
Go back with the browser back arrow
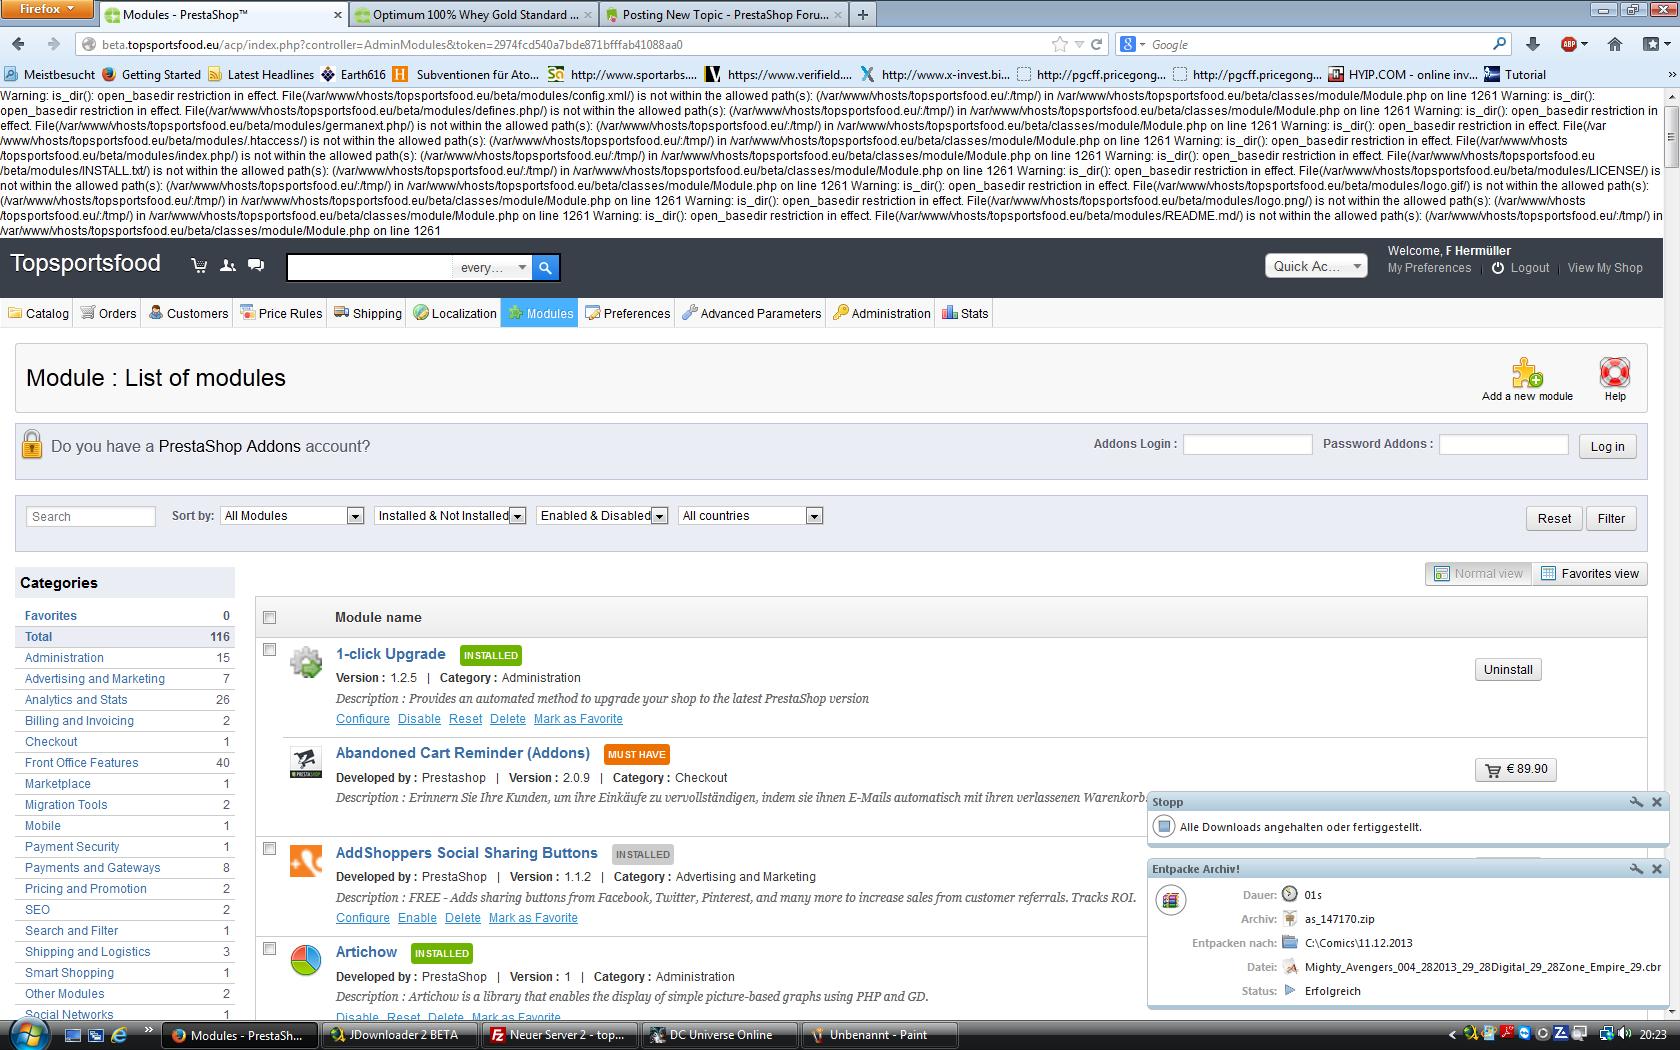[x=19, y=44]
